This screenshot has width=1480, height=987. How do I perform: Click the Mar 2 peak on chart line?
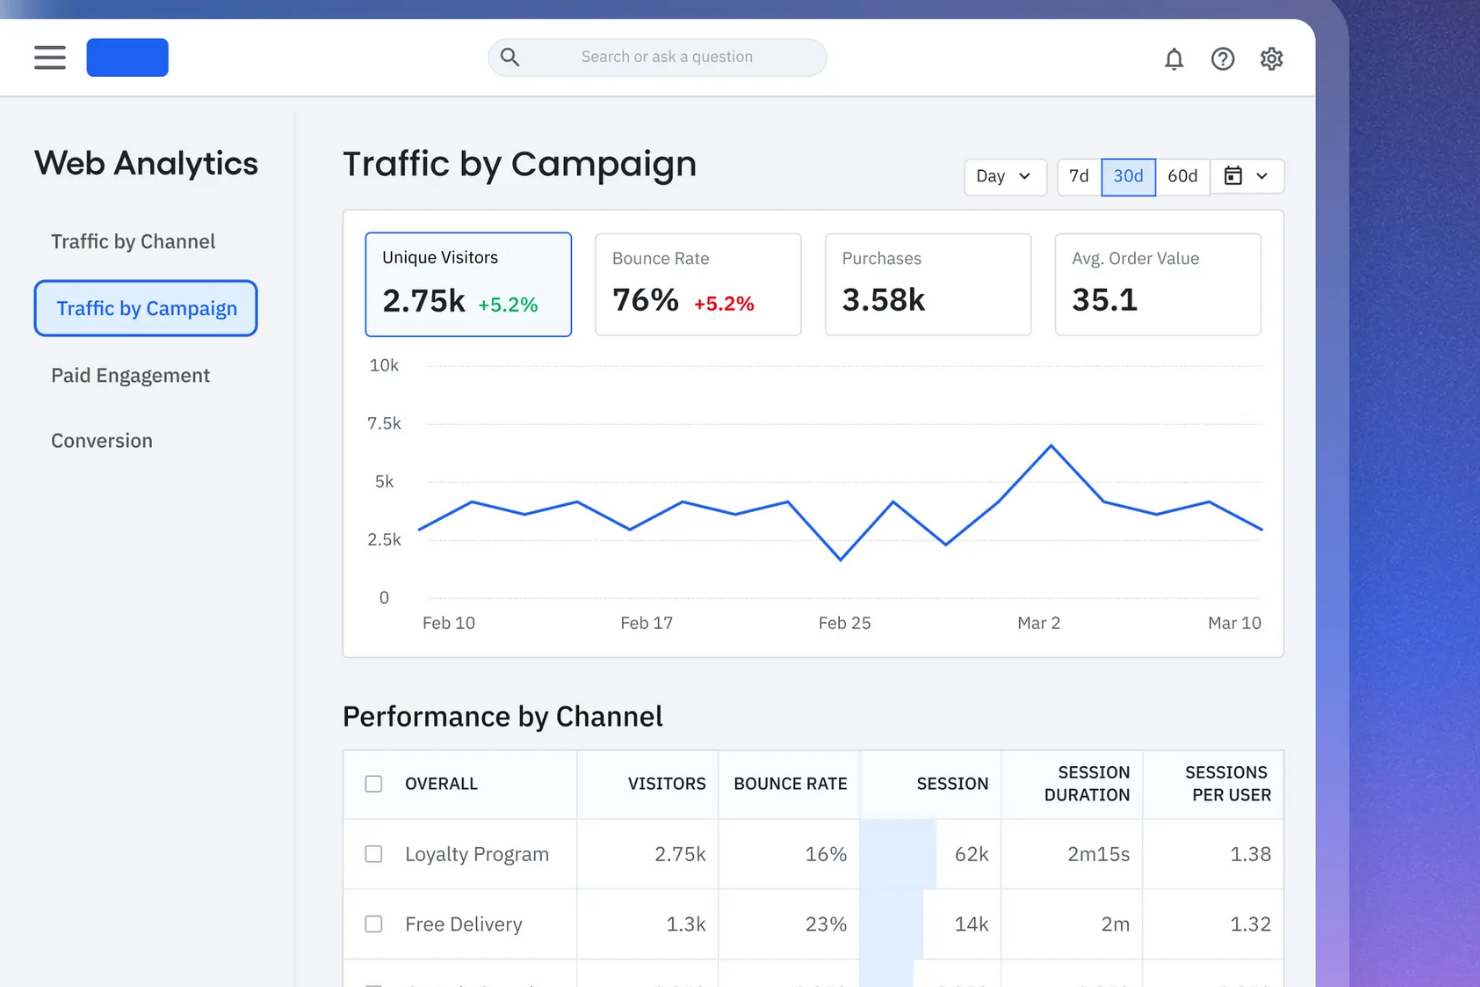[1051, 446]
